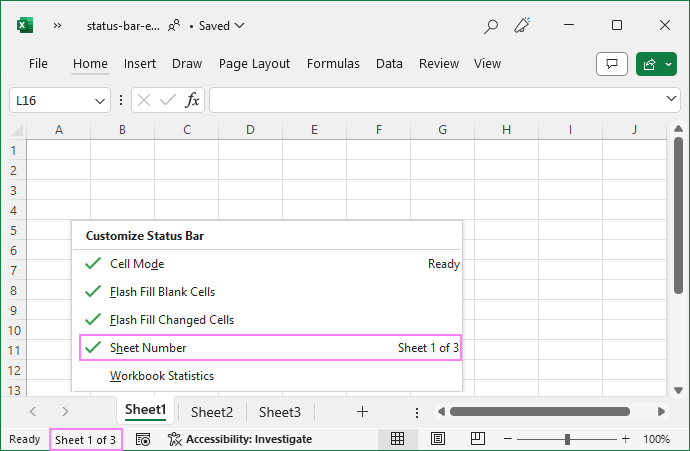Expand the Name Box dropdown arrow

click(100, 100)
